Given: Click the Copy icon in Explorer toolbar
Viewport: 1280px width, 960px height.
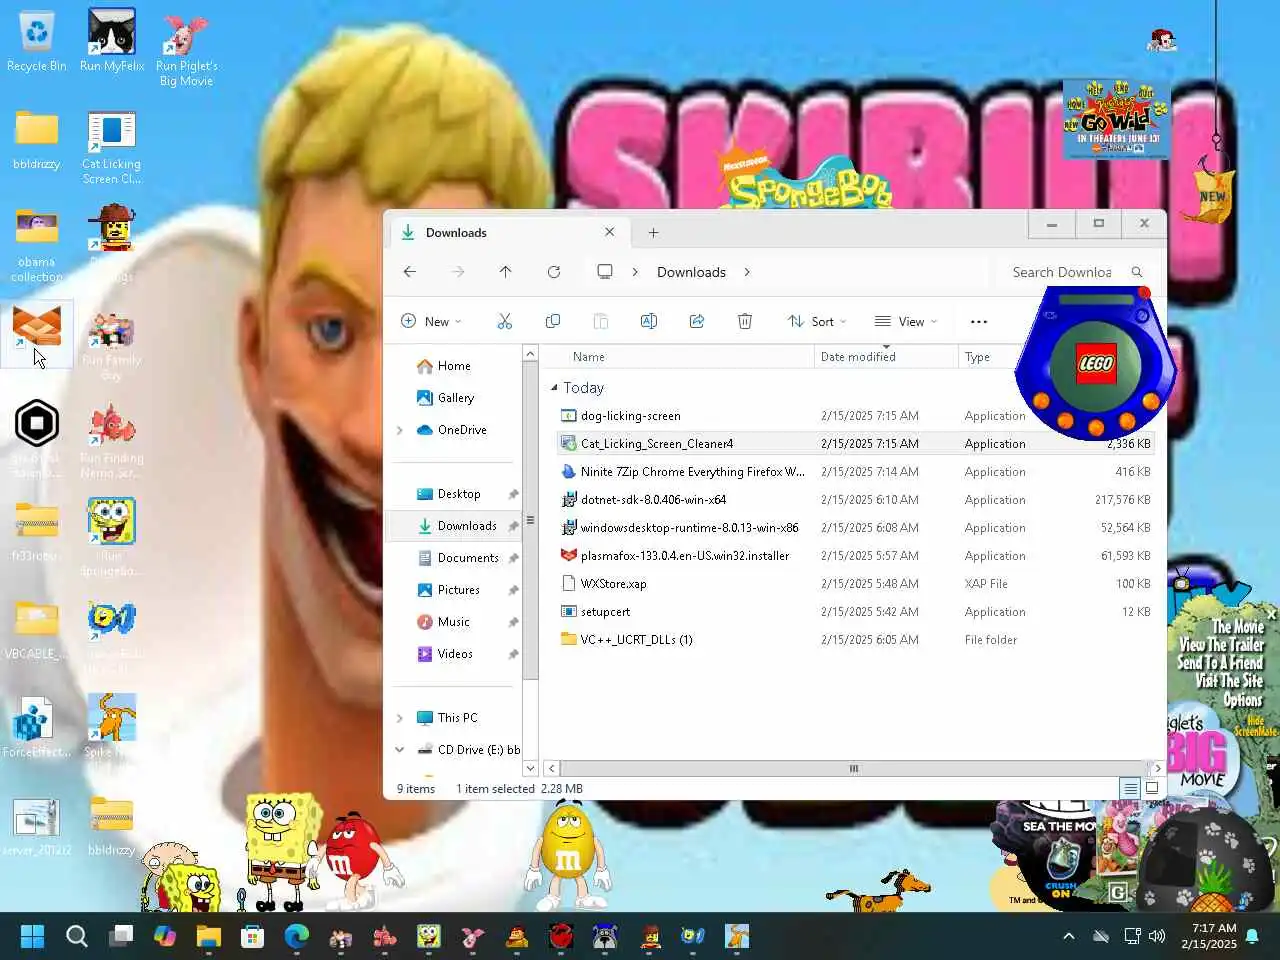Looking at the screenshot, I should click(x=552, y=321).
